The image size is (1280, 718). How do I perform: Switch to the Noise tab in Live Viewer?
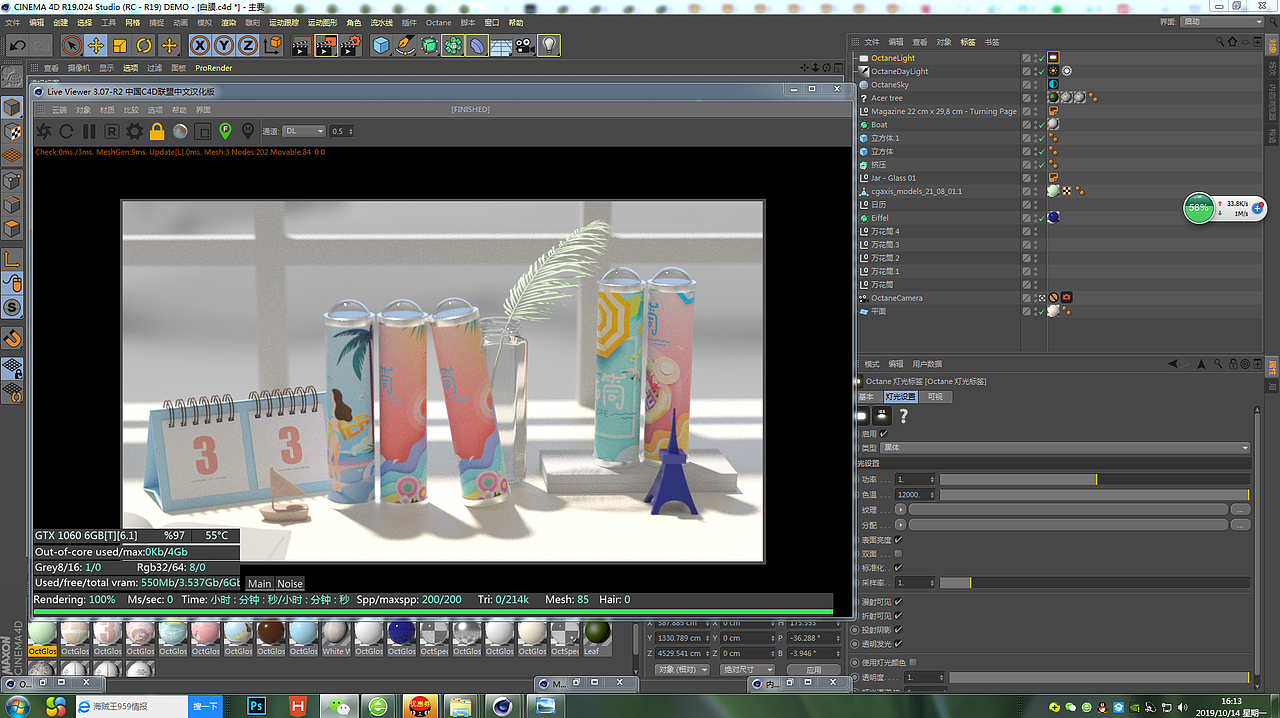click(289, 583)
